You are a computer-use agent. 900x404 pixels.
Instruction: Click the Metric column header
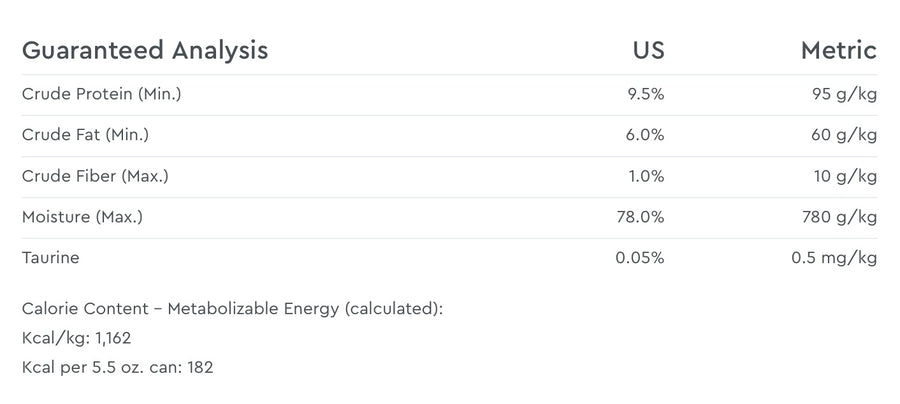coord(839,50)
